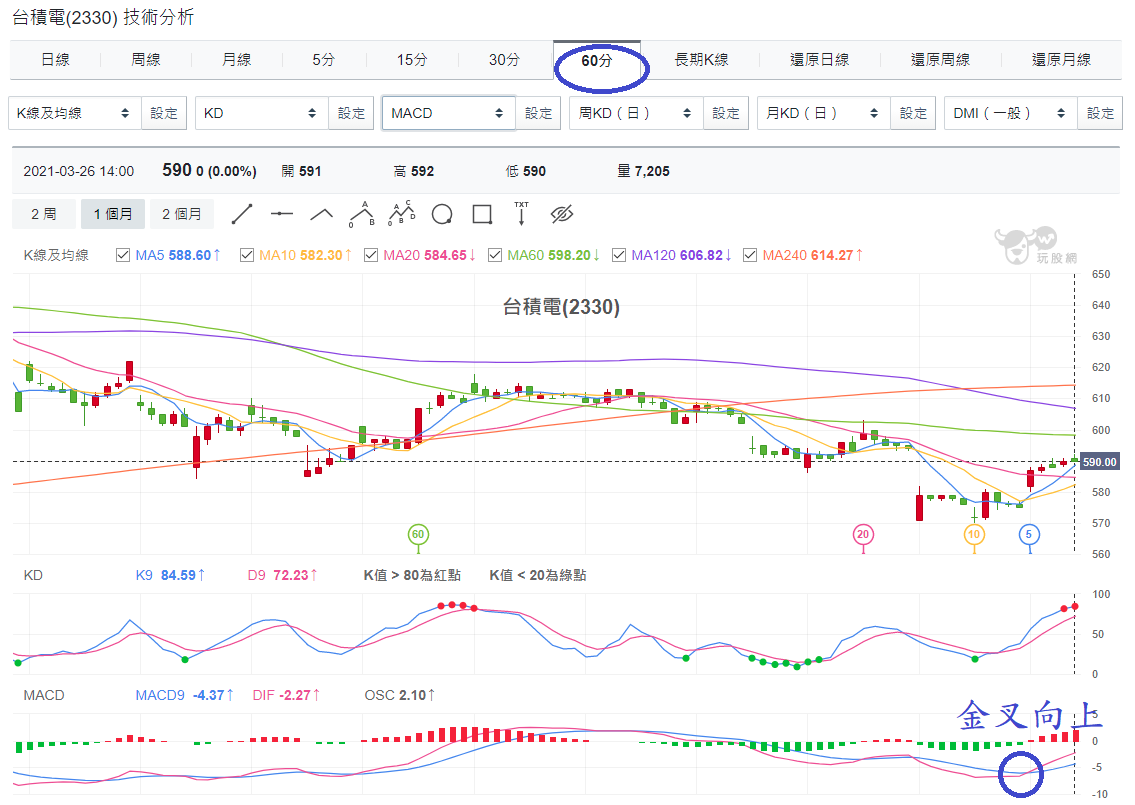Image resolution: width=1135 pixels, height=805 pixels.
Task: Set chart range to 2 周
Action: 43,214
